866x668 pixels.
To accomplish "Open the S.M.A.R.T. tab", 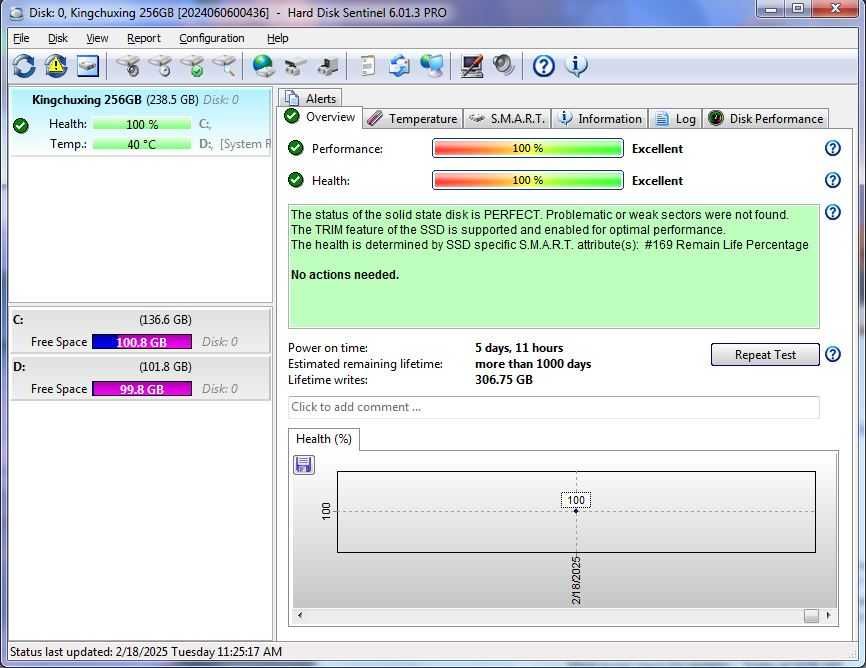I will 507,119.
